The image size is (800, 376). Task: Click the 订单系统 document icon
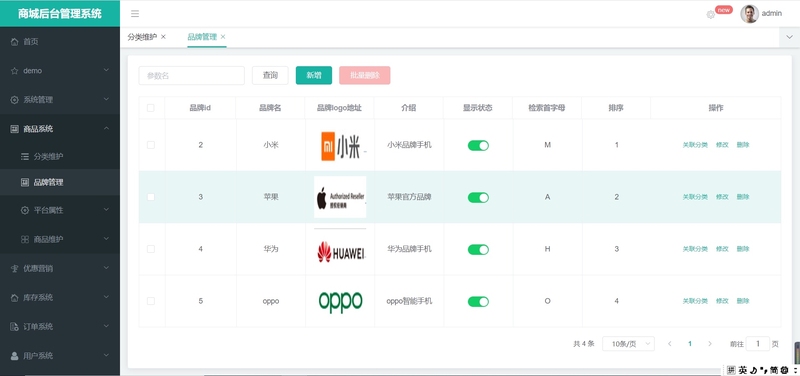click(15, 327)
